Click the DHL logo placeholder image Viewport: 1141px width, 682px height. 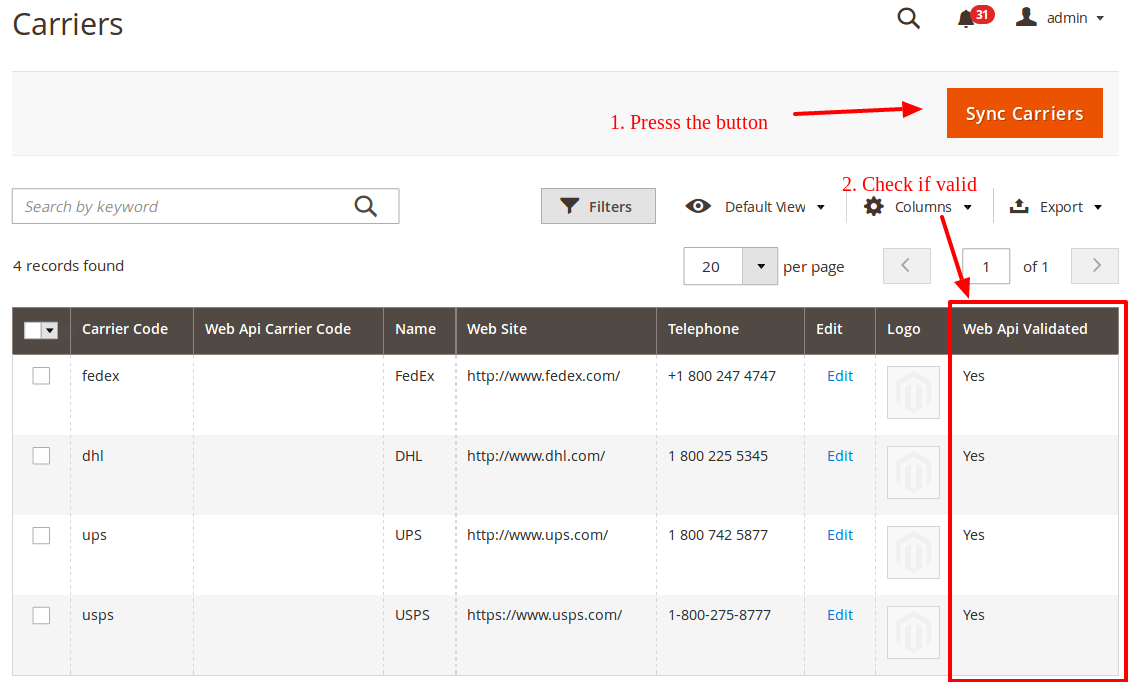[x=913, y=472]
